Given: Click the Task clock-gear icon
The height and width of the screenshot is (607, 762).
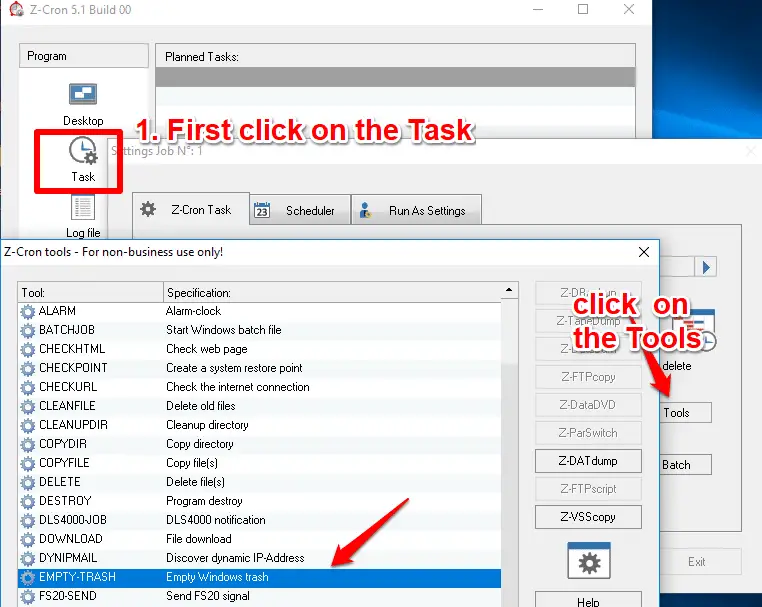Looking at the screenshot, I should coord(83,151).
